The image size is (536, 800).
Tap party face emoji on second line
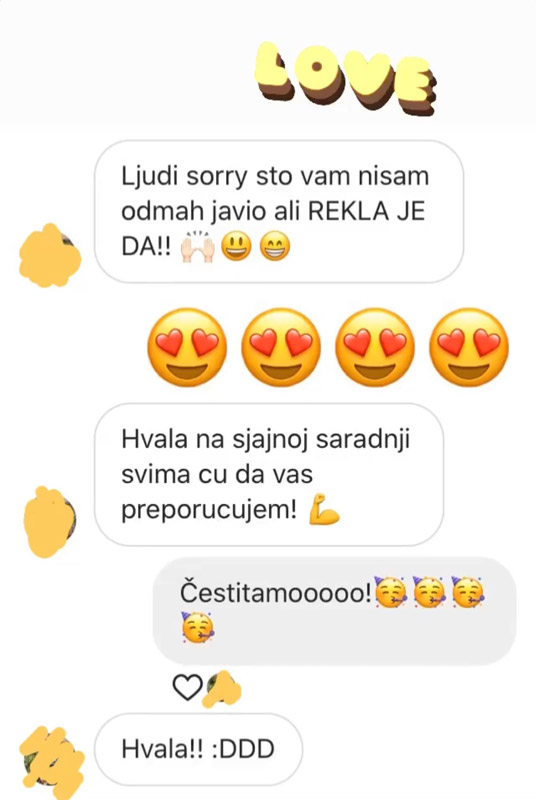pos(197,627)
